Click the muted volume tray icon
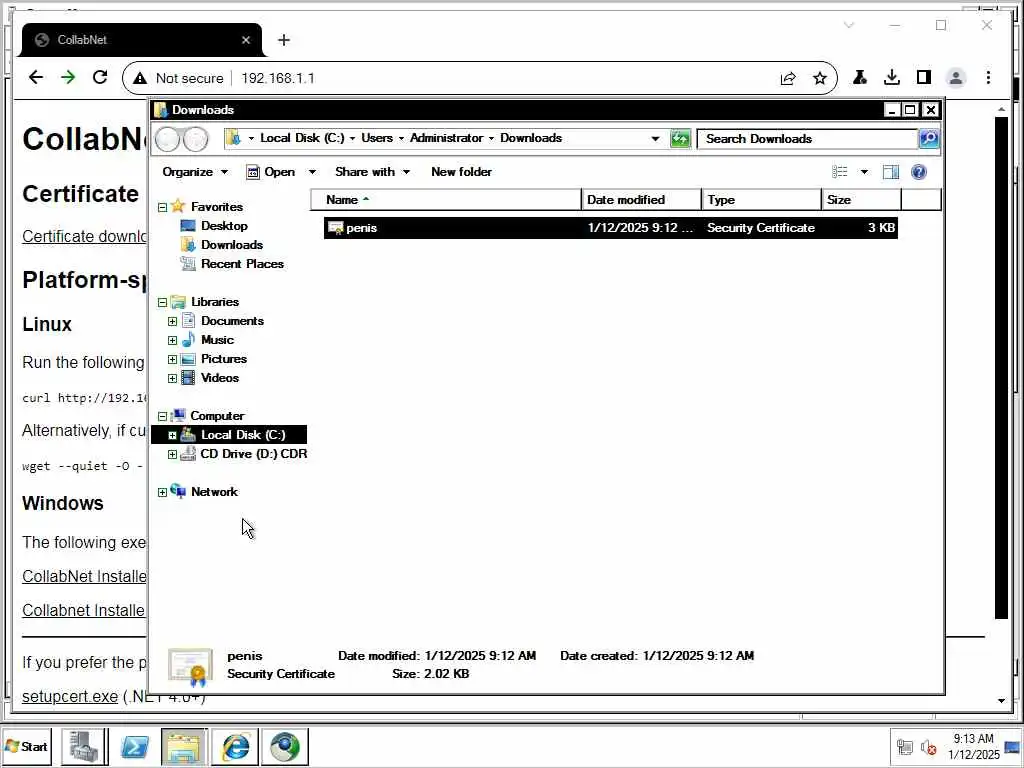This screenshot has width=1024, height=768. click(x=928, y=747)
